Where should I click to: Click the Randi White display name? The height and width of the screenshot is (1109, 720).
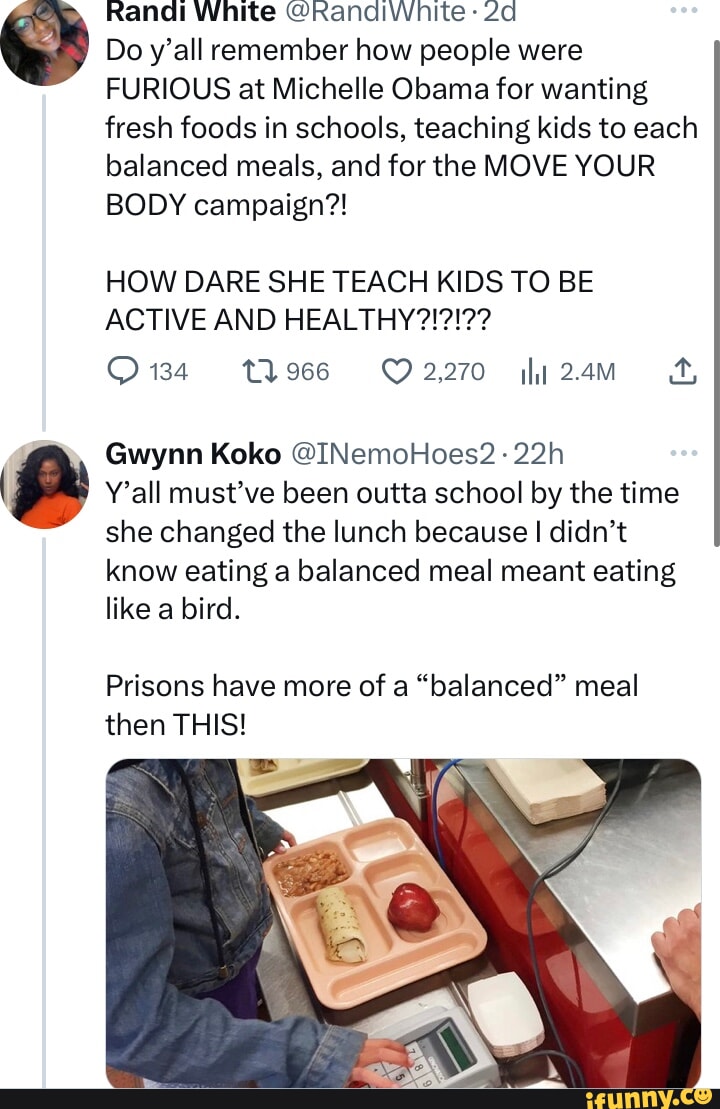pyautogui.click(x=190, y=12)
